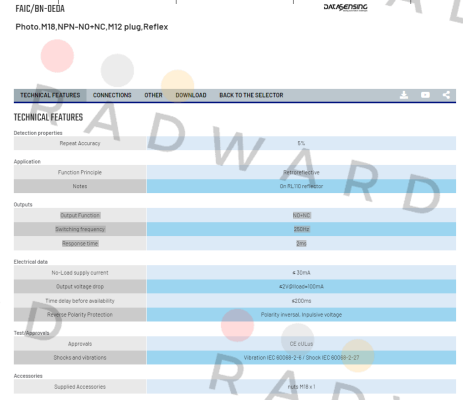The image size is (463, 400).
Task: Click the NO+NC output value
Action: pos(301,215)
